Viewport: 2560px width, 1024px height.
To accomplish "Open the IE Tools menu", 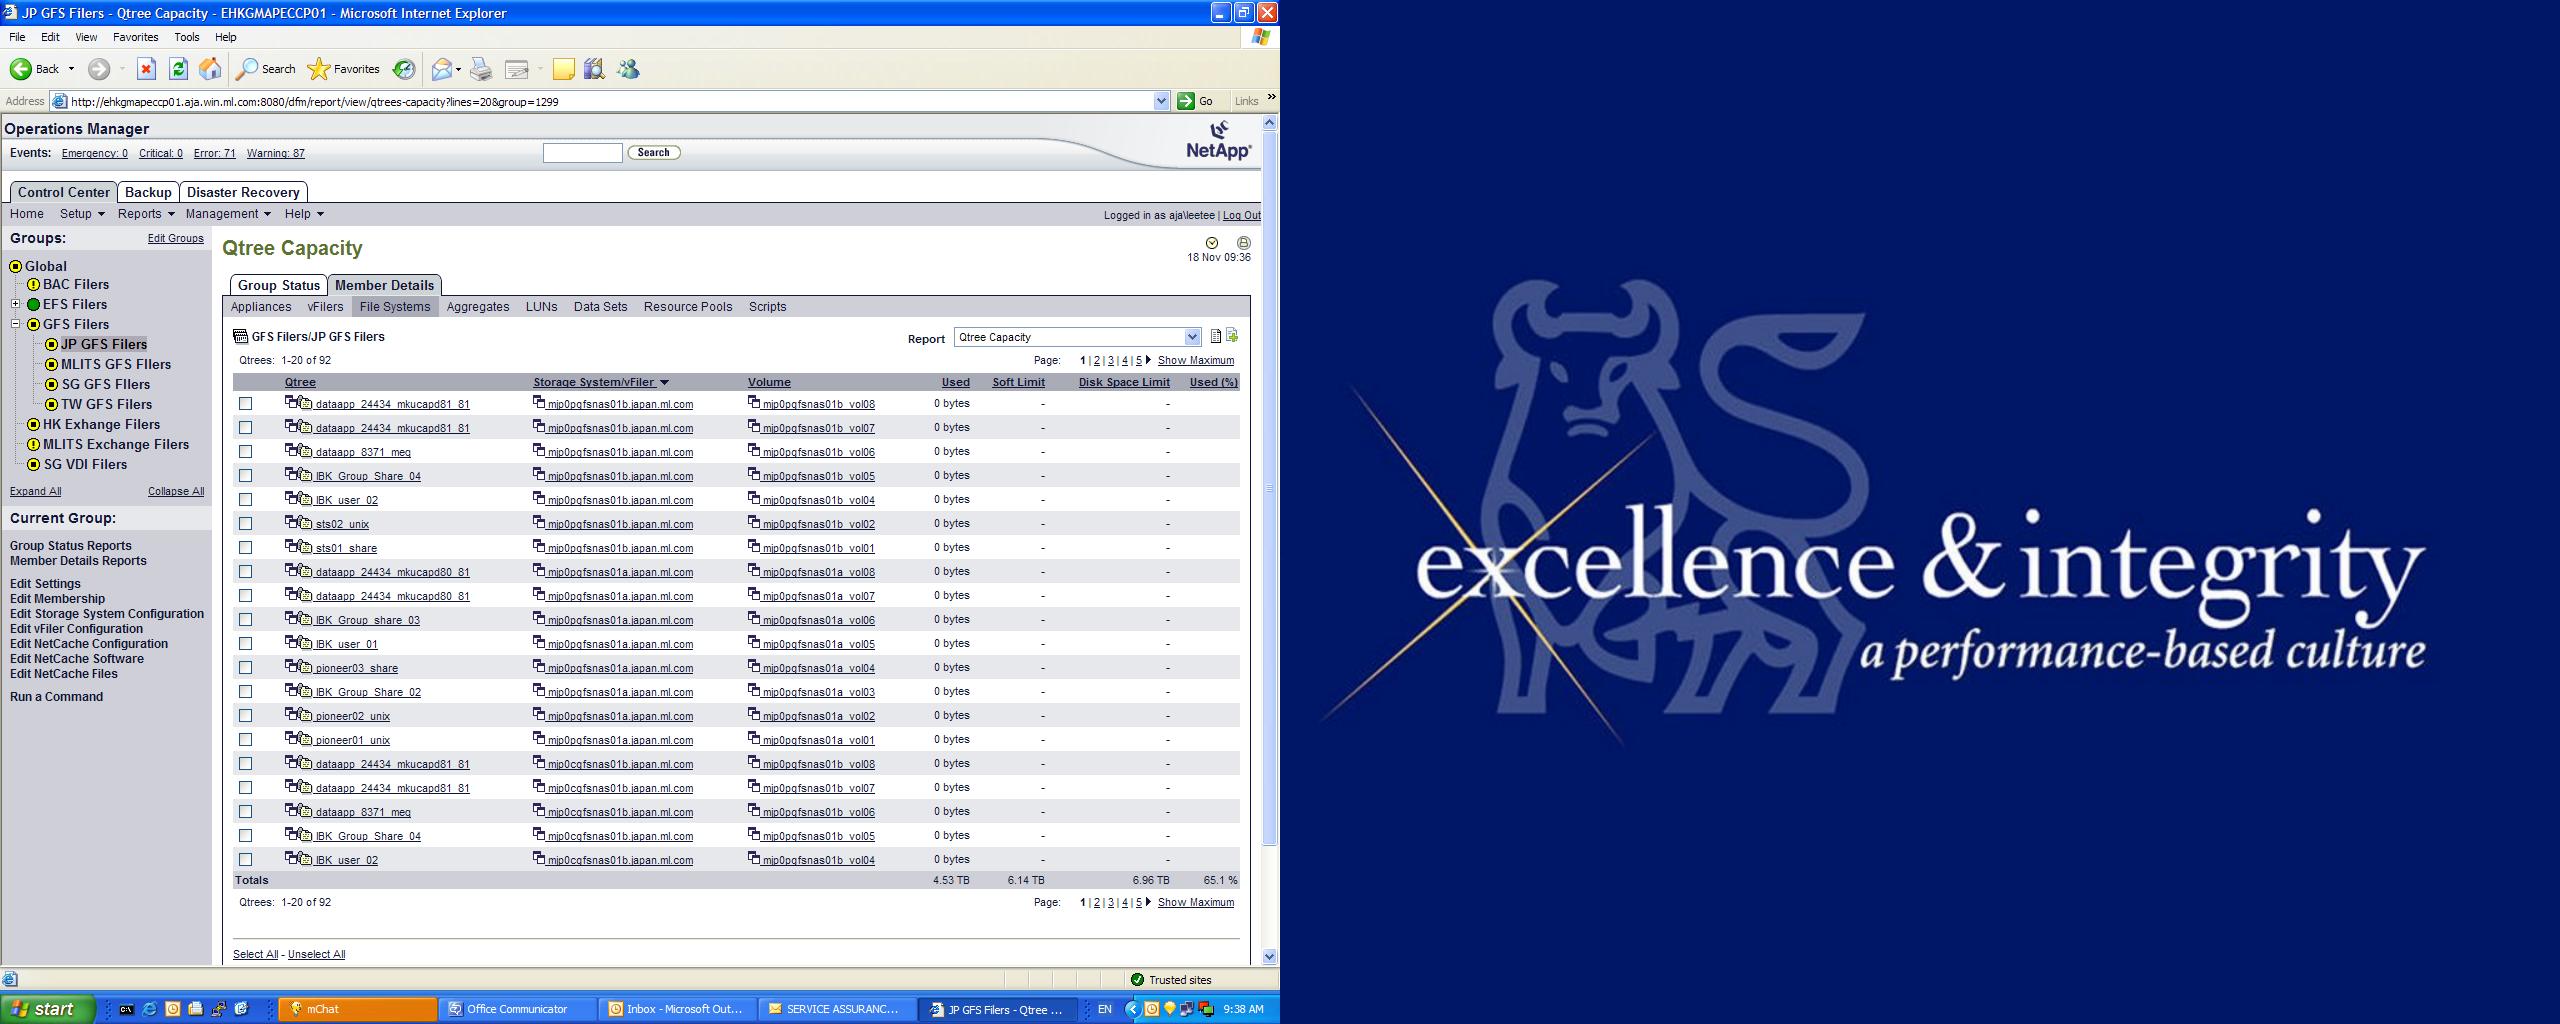I will click(x=187, y=37).
